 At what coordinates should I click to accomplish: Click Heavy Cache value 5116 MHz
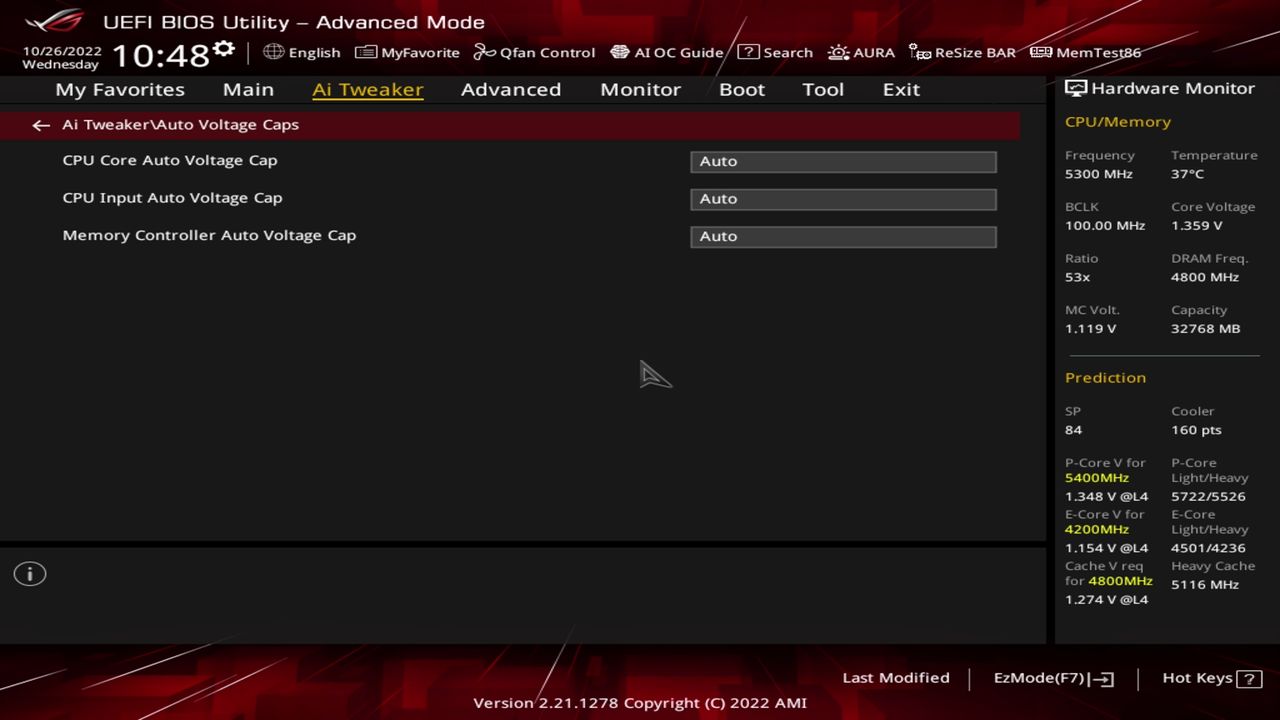[1205, 585]
